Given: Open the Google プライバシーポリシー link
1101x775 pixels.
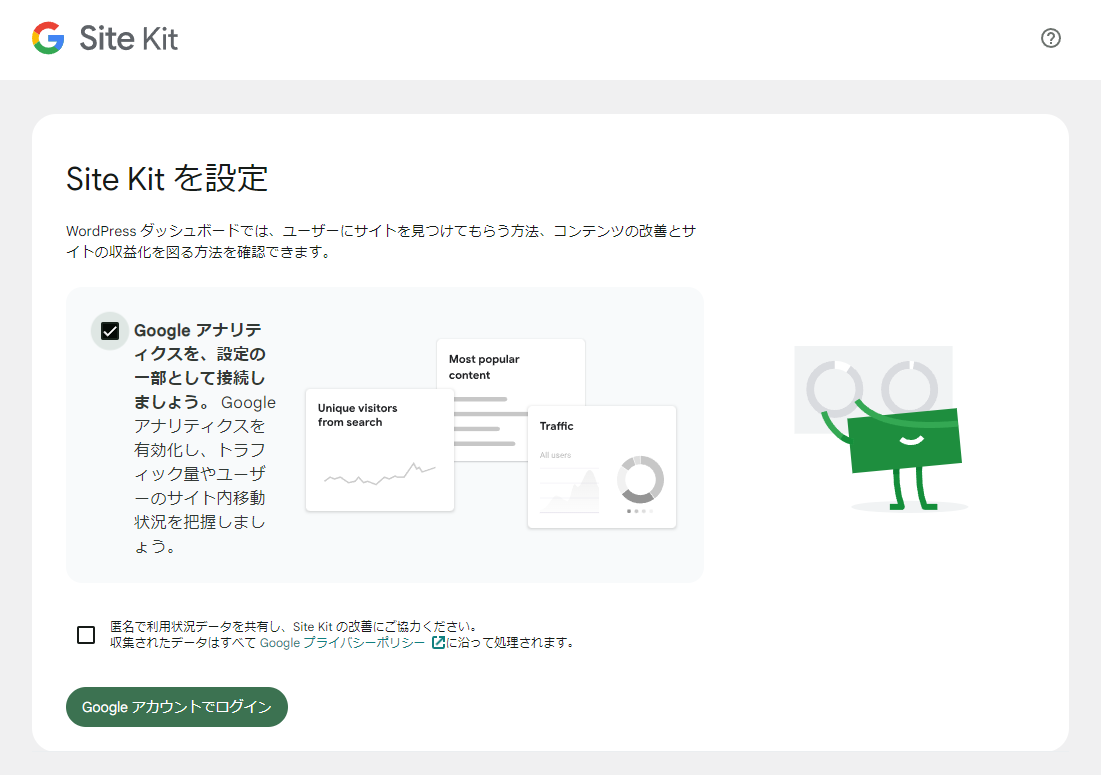Looking at the screenshot, I should click(x=342, y=643).
